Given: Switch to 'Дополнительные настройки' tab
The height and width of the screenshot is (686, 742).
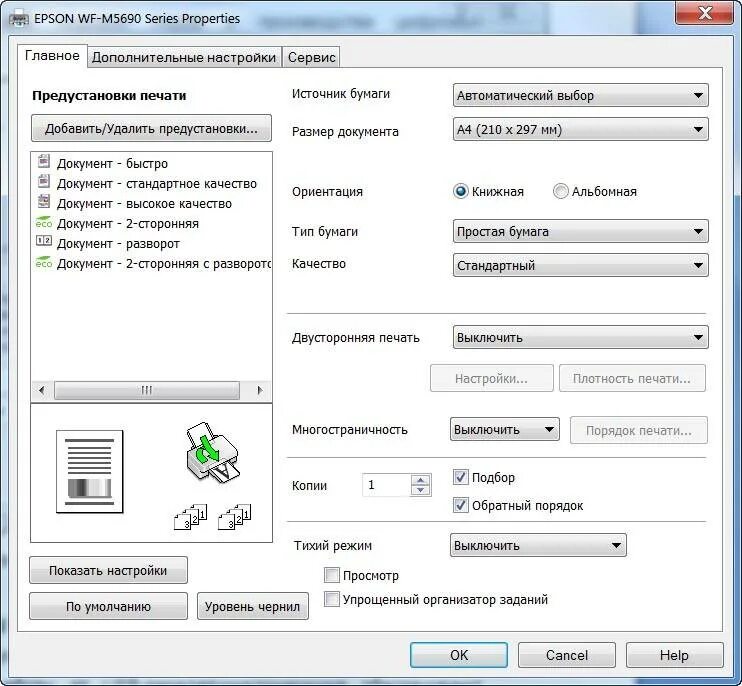Looking at the screenshot, I should coord(184,57).
